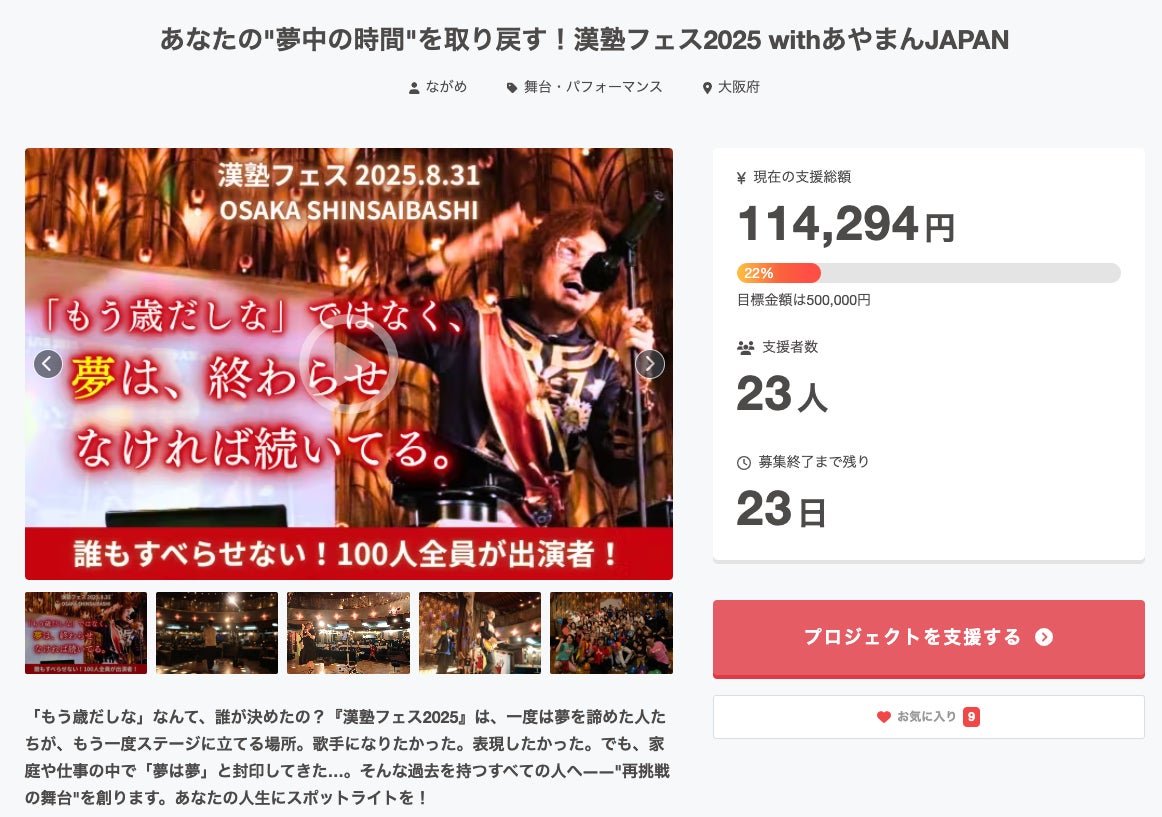Go to next slide arrow
The height and width of the screenshot is (817, 1162).
coord(650,364)
